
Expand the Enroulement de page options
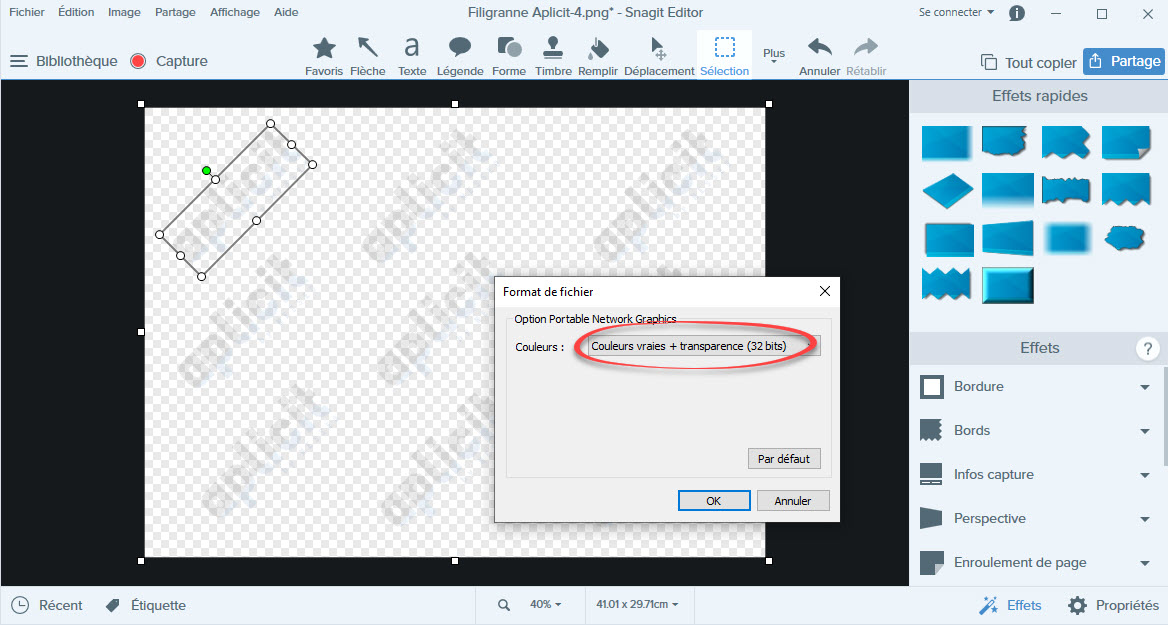point(1145,562)
